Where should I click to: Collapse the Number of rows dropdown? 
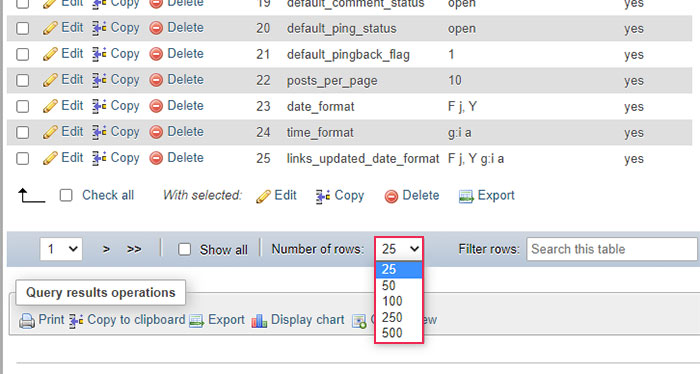click(399, 249)
